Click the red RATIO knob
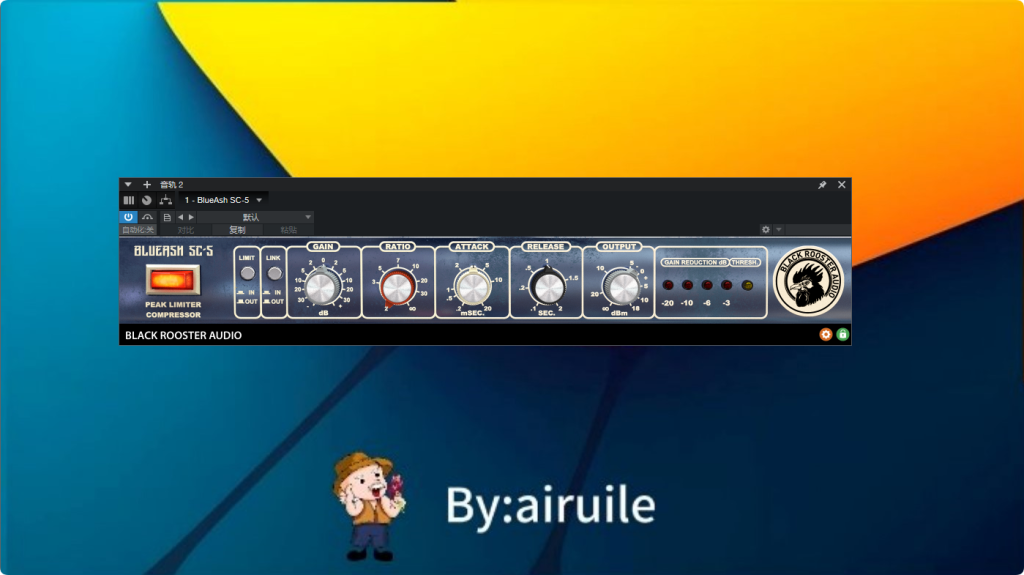The image size is (1024, 575). [x=397, y=287]
